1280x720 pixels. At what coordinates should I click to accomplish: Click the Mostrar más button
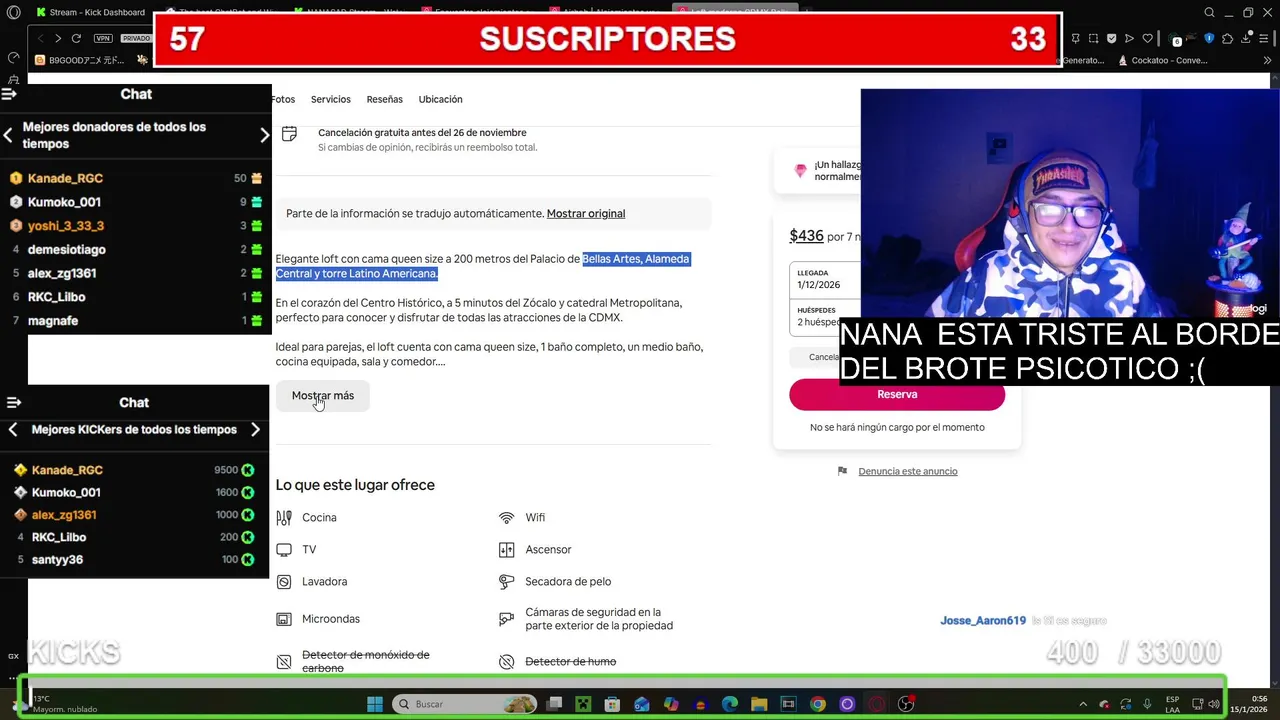tap(322, 396)
